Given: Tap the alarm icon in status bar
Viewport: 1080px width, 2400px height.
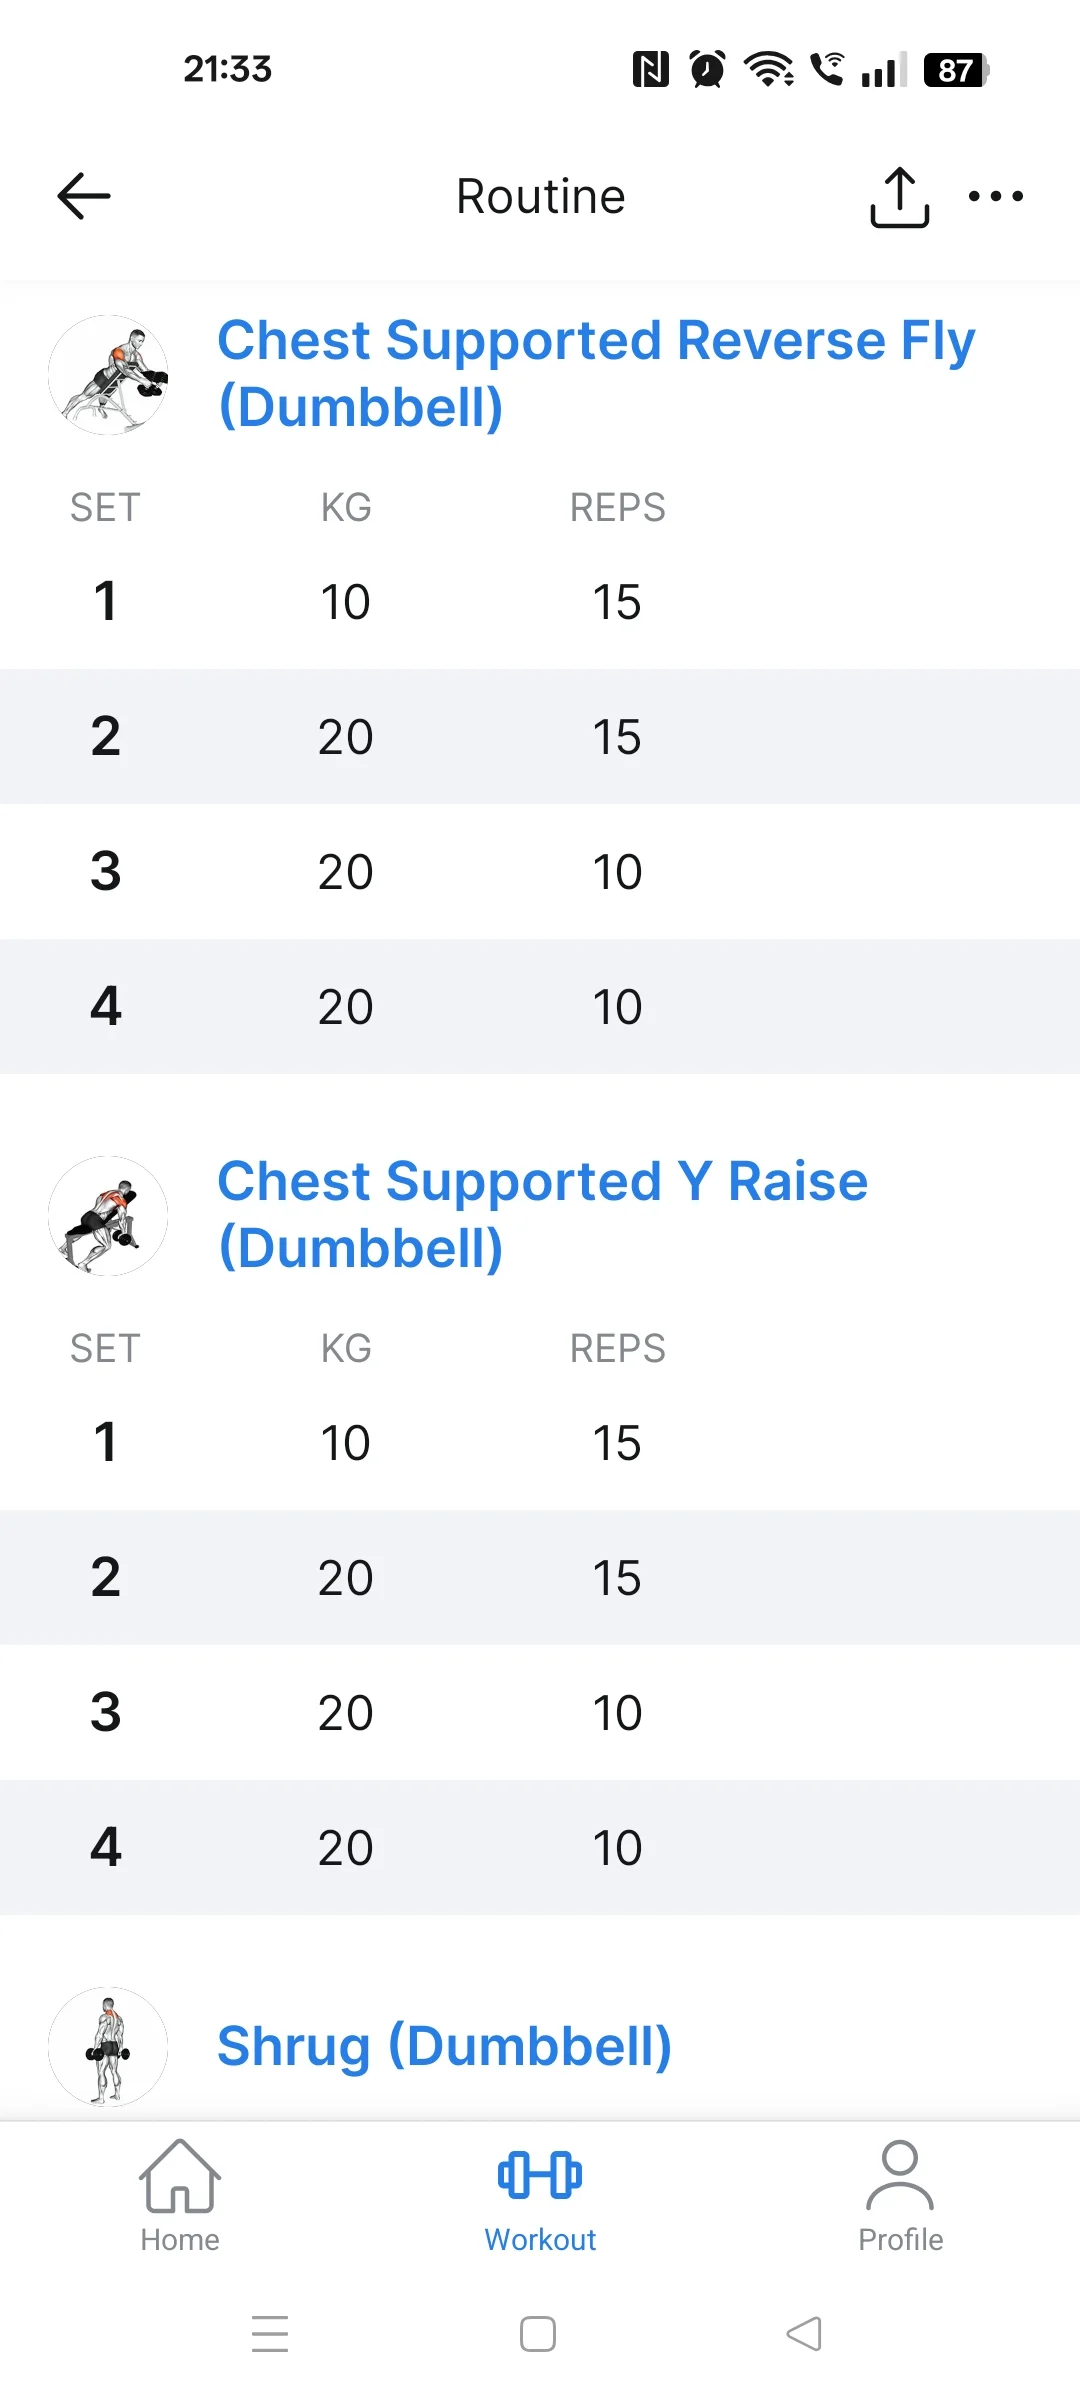Looking at the screenshot, I should tap(707, 69).
